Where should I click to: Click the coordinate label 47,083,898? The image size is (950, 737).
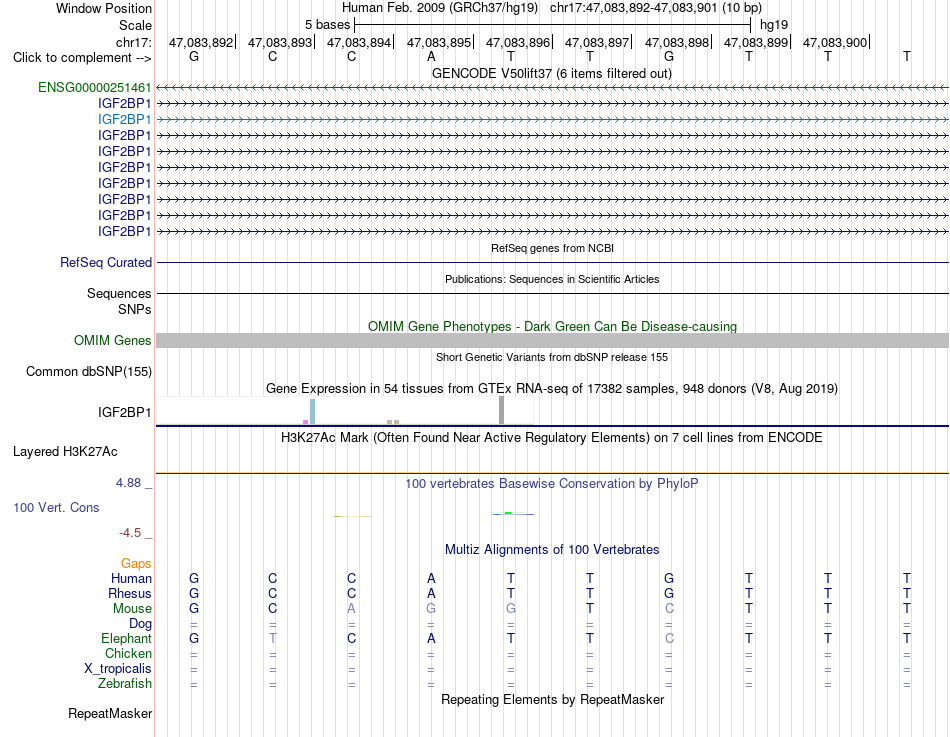click(x=677, y=42)
